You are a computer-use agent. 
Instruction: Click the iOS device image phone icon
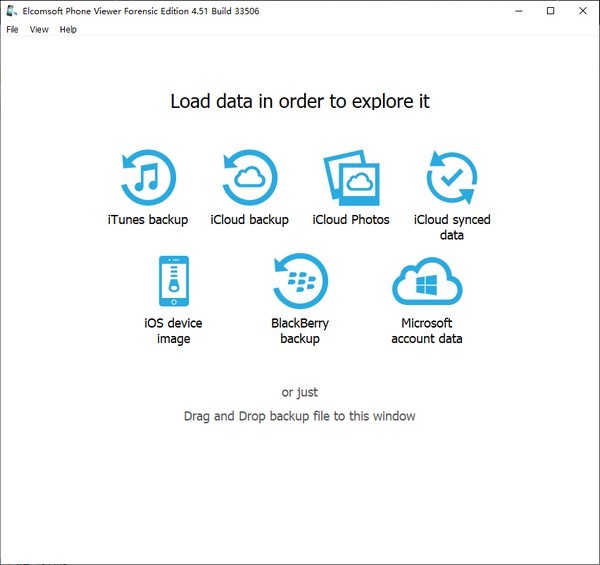pyautogui.click(x=174, y=281)
